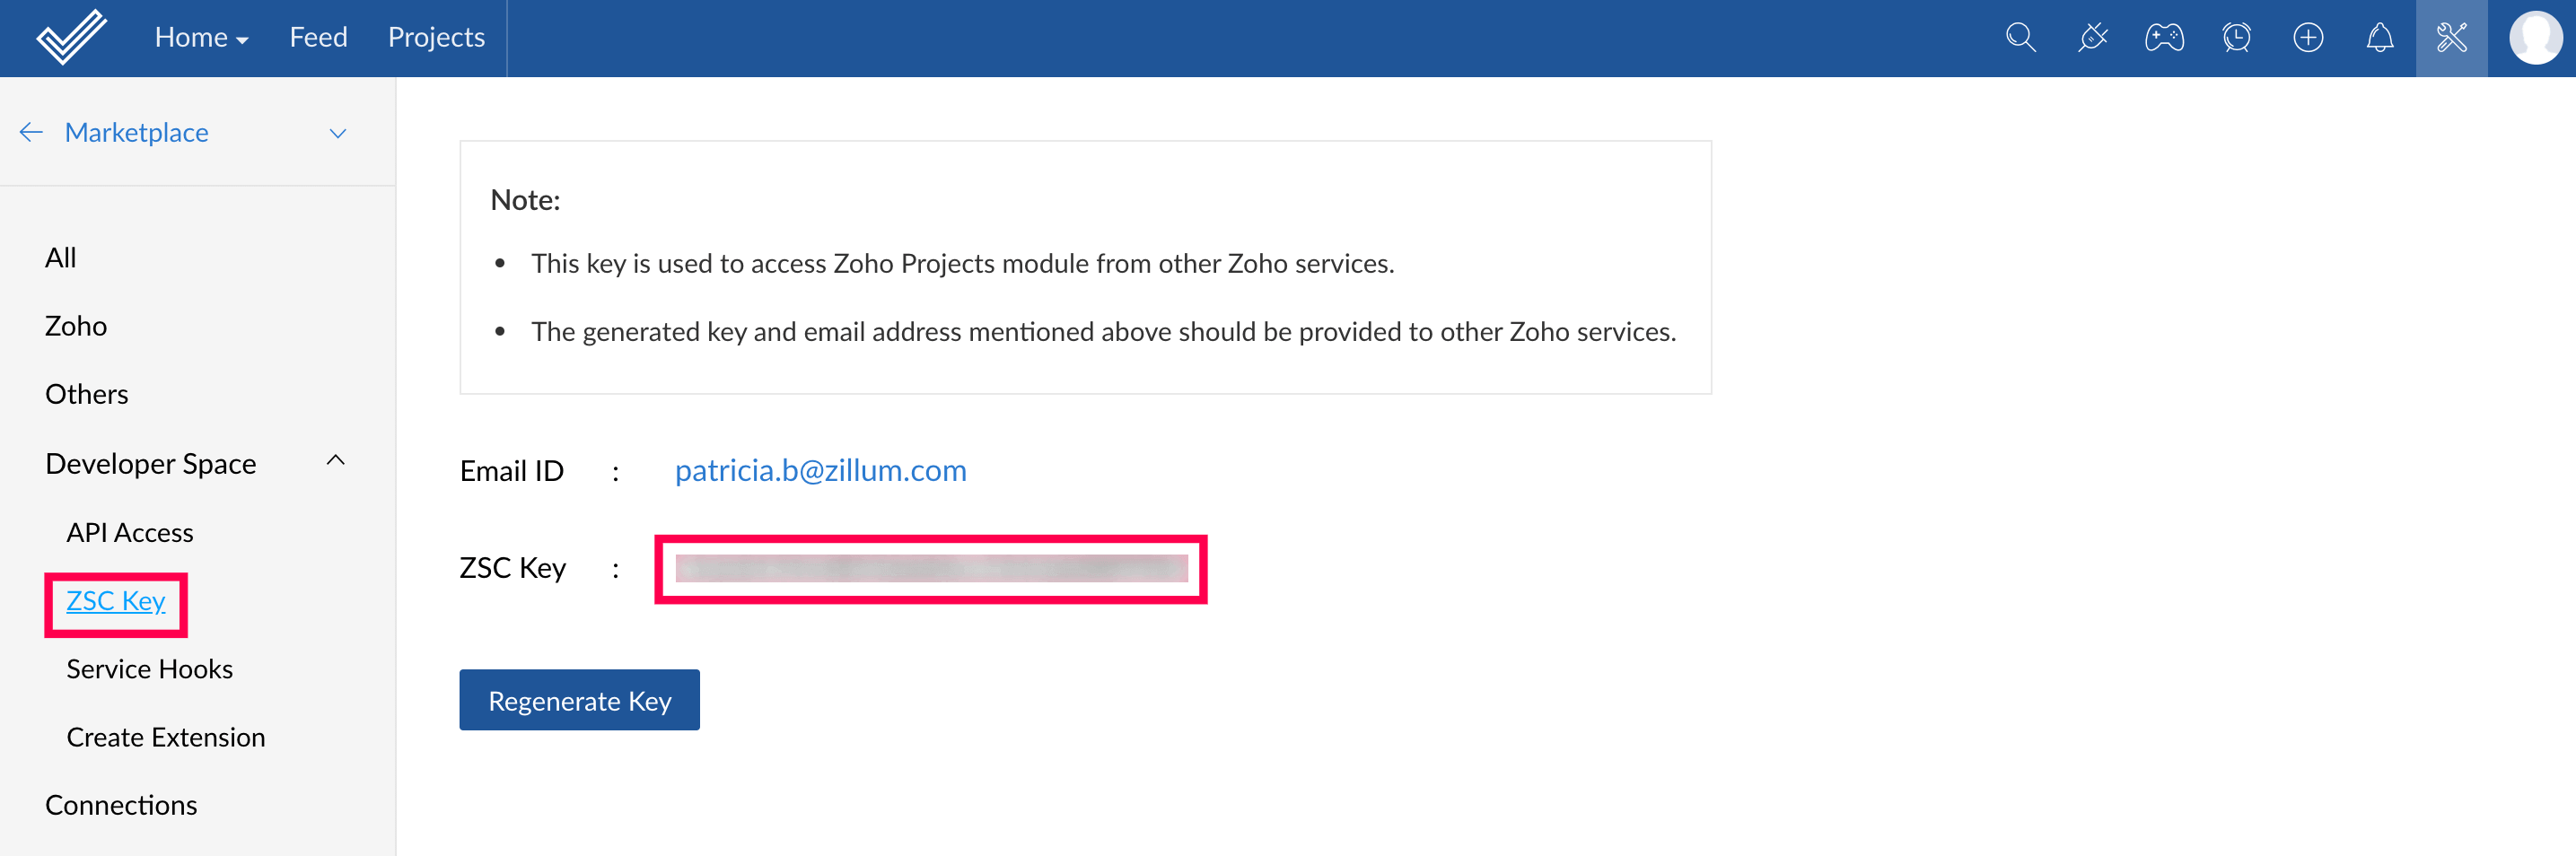Open the search magnifier icon
2576x856 pixels.
pos(2020,38)
